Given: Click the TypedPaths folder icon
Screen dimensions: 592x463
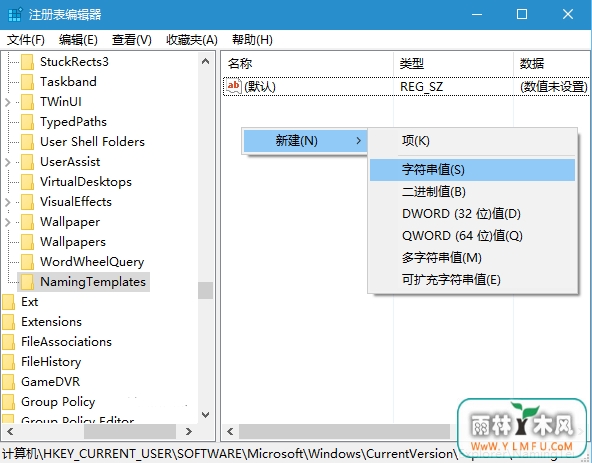Looking at the screenshot, I should [28, 122].
